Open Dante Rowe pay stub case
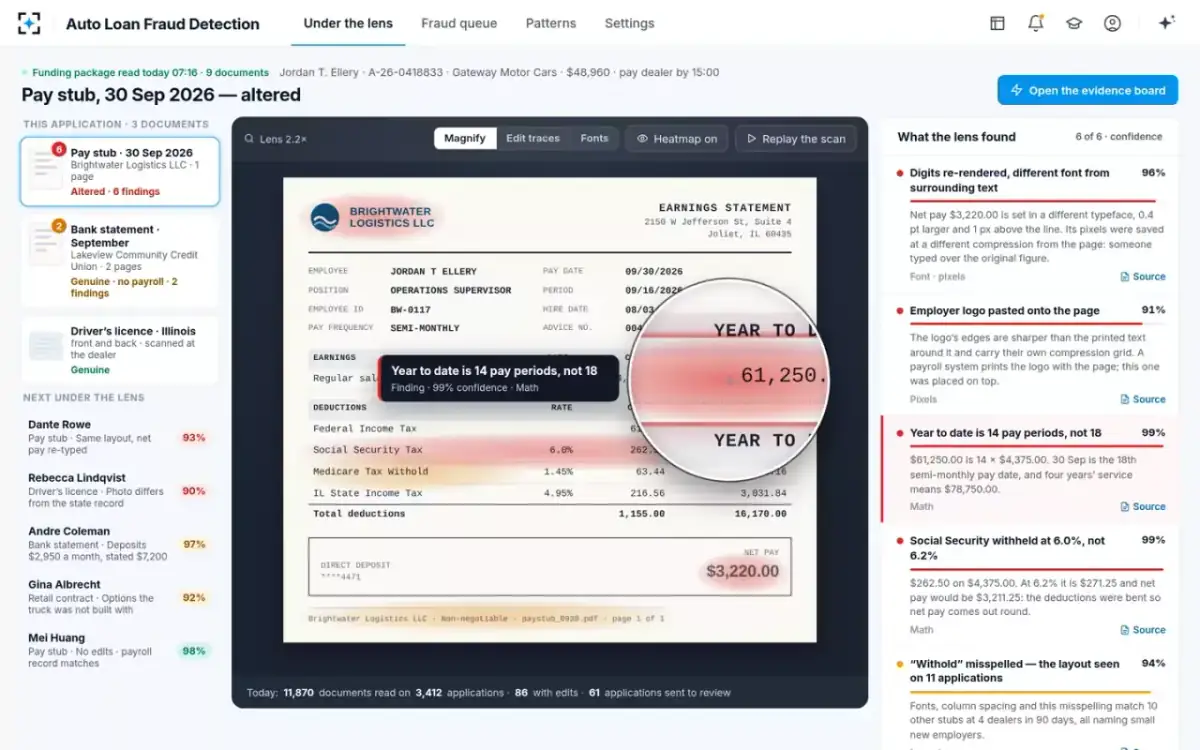 (120, 437)
